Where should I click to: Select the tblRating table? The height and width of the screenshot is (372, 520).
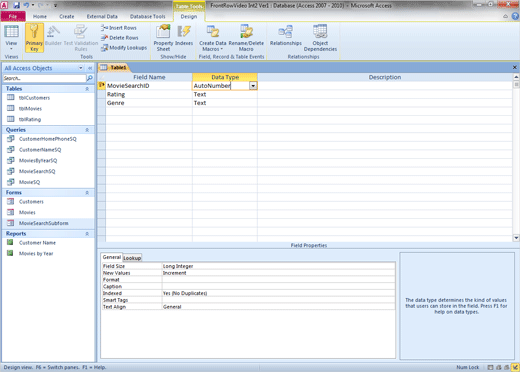pos(30,119)
